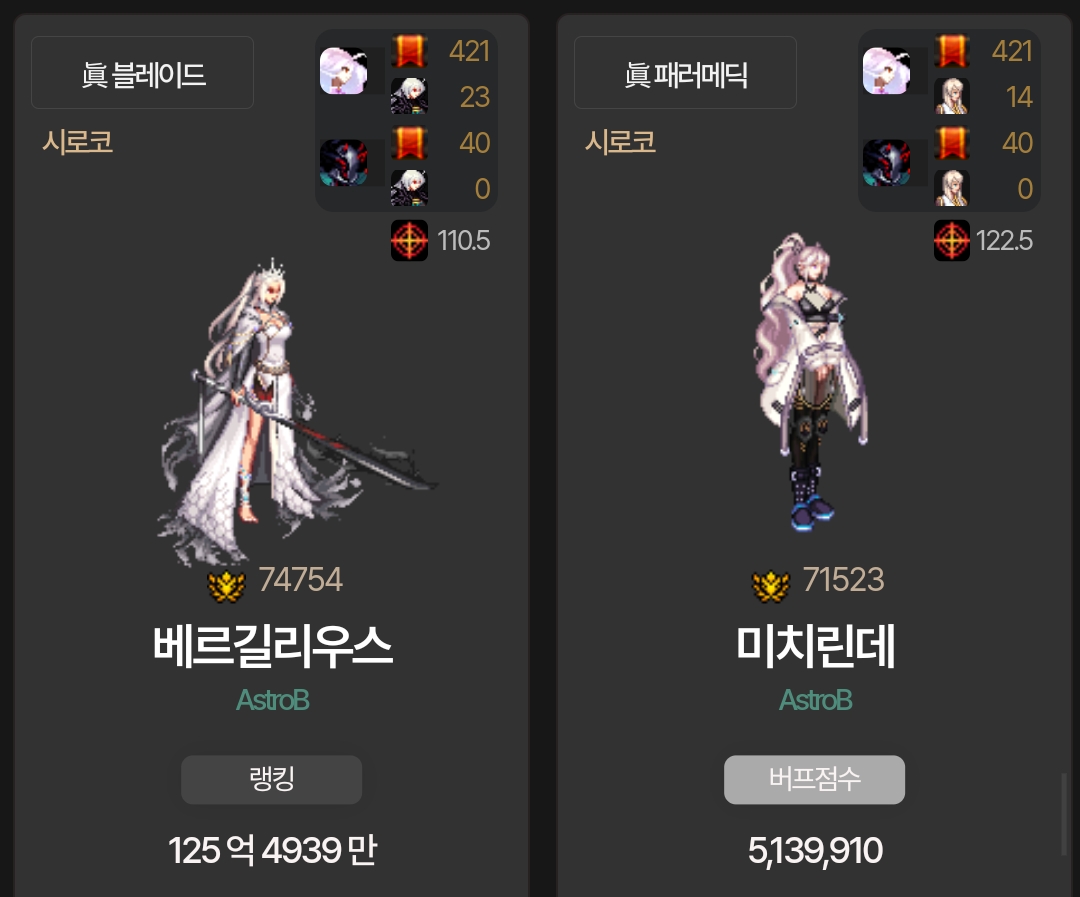Click the dark helmet raid icon in left card

click(x=344, y=163)
